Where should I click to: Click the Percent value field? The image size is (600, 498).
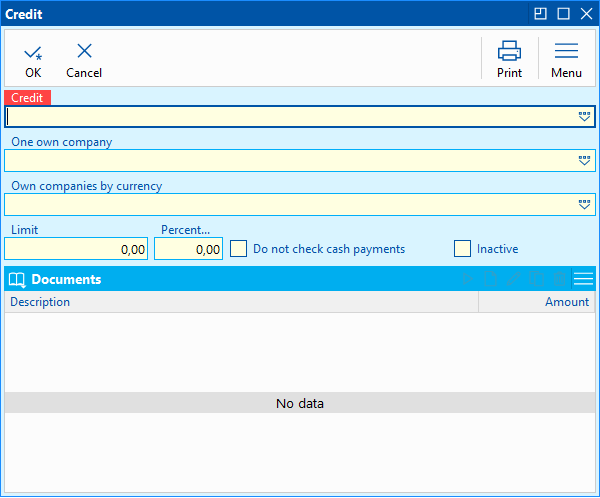pos(188,249)
